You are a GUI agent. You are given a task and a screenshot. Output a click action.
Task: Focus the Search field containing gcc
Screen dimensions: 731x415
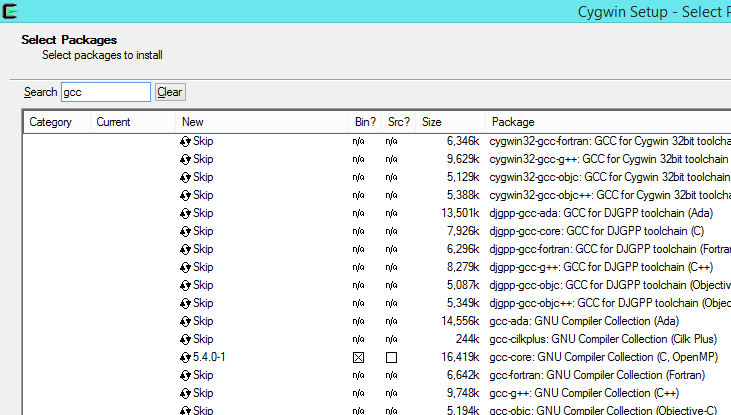click(x=106, y=92)
